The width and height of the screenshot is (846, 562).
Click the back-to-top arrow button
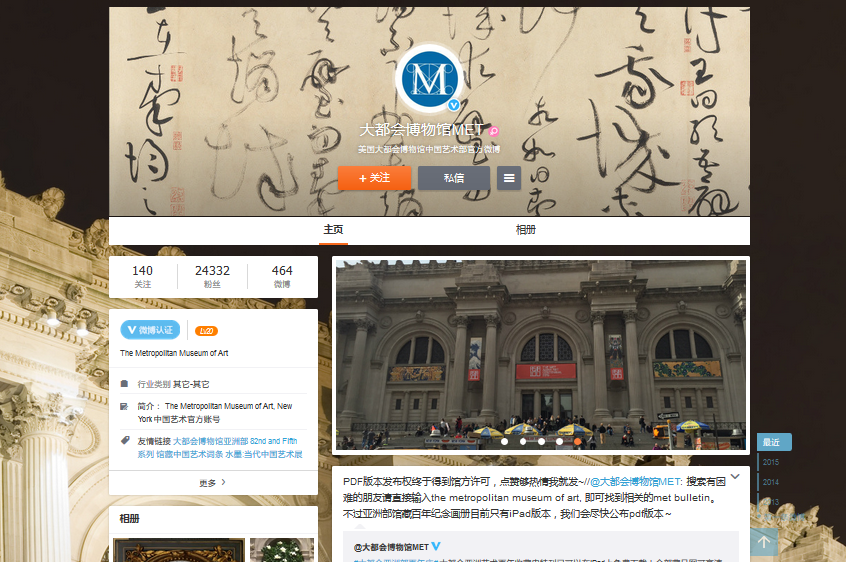click(764, 542)
